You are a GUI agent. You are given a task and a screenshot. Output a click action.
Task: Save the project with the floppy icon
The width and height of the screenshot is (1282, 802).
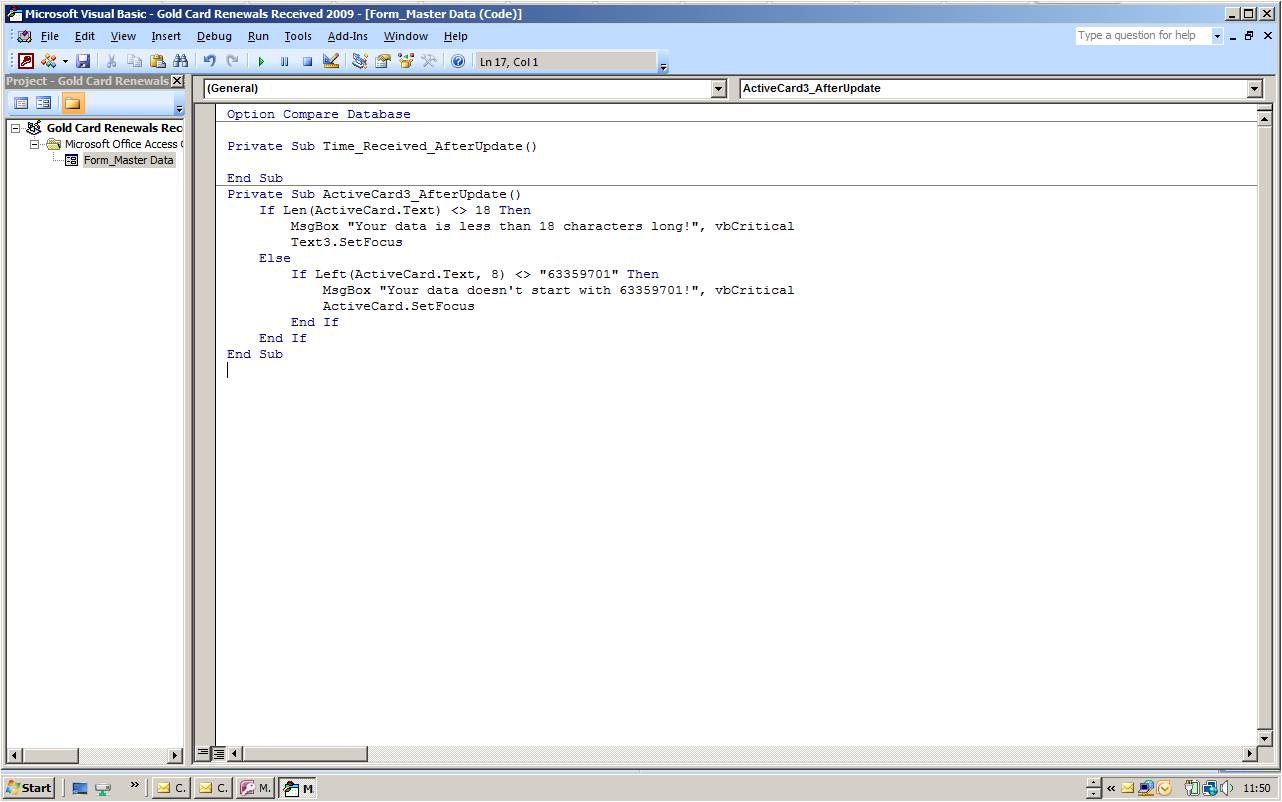[83, 62]
